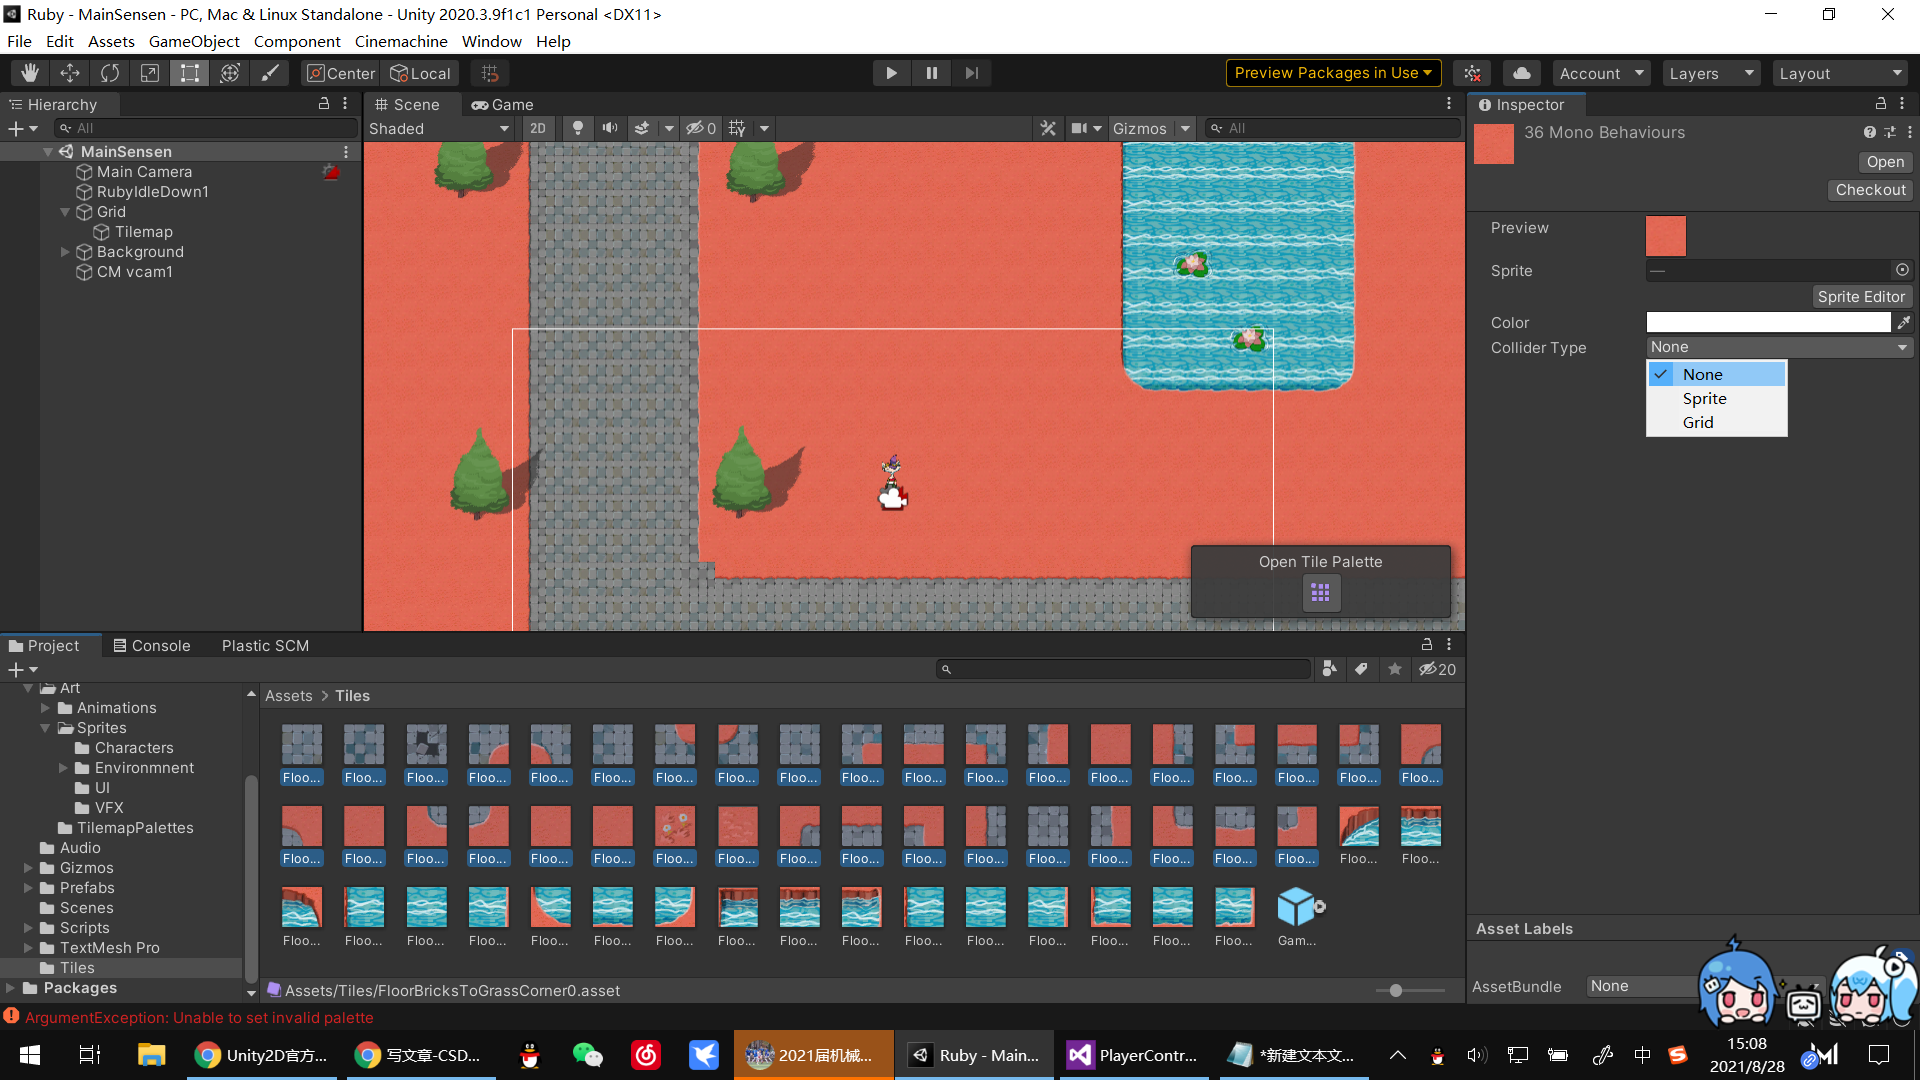This screenshot has height=1080, width=1920.
Task: Toggle grid snapping in the toolbar
Action: [x=489, y=72]
